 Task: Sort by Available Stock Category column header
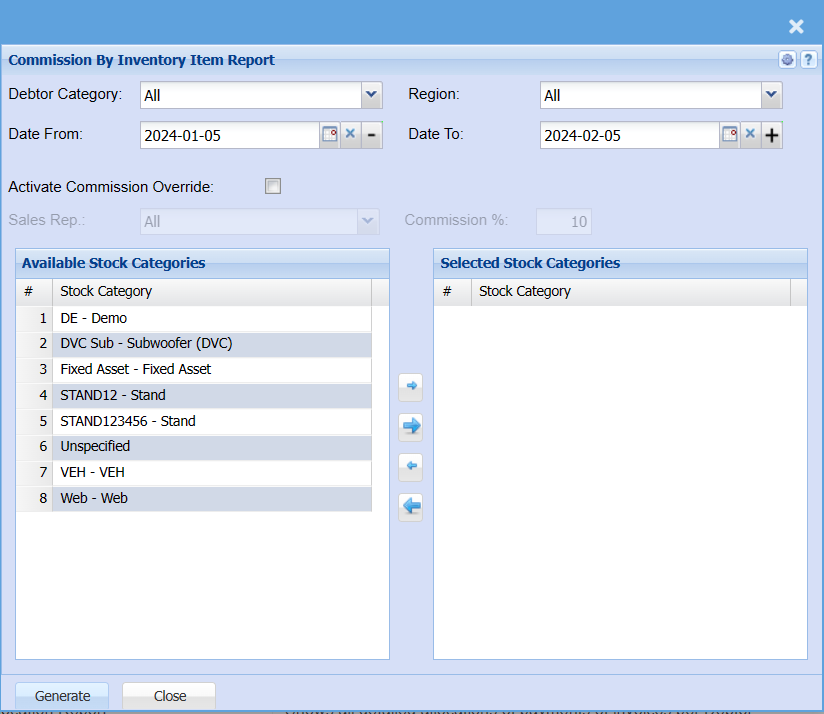pyautogui.click(x=210, y=291)
